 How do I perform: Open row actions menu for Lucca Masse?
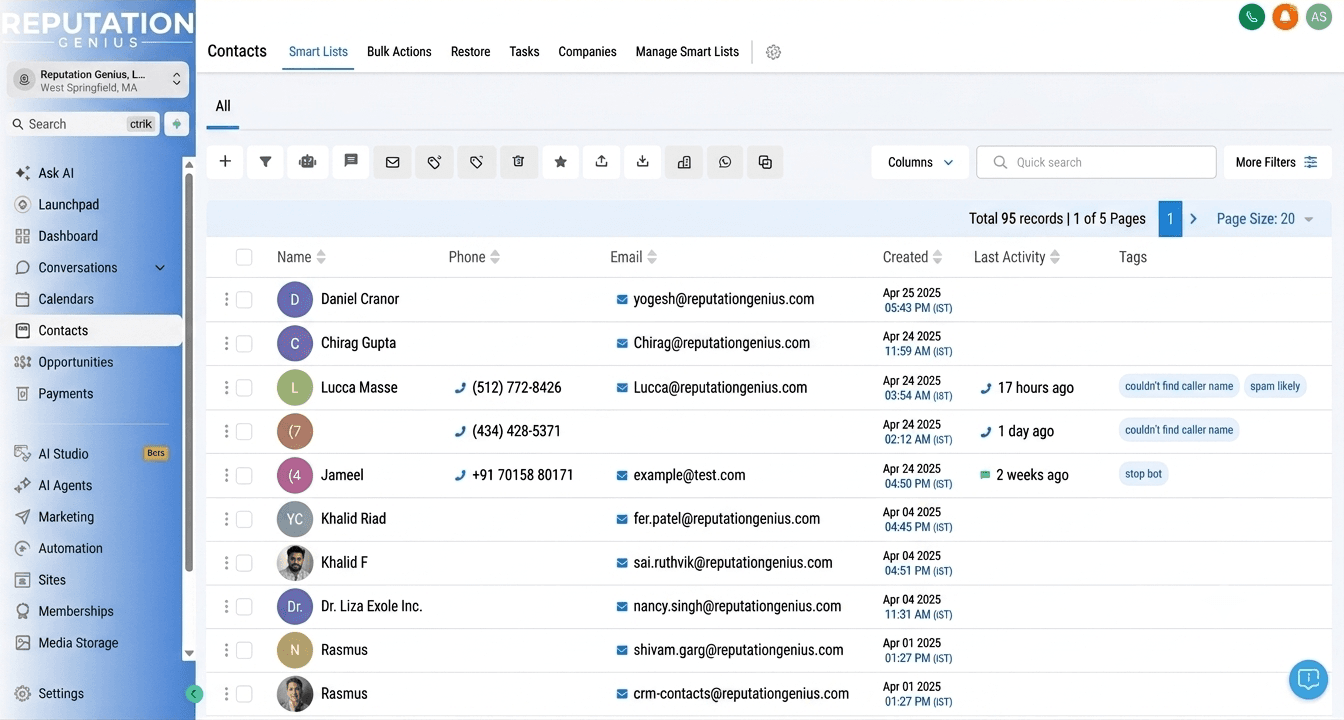coord(226,387)
